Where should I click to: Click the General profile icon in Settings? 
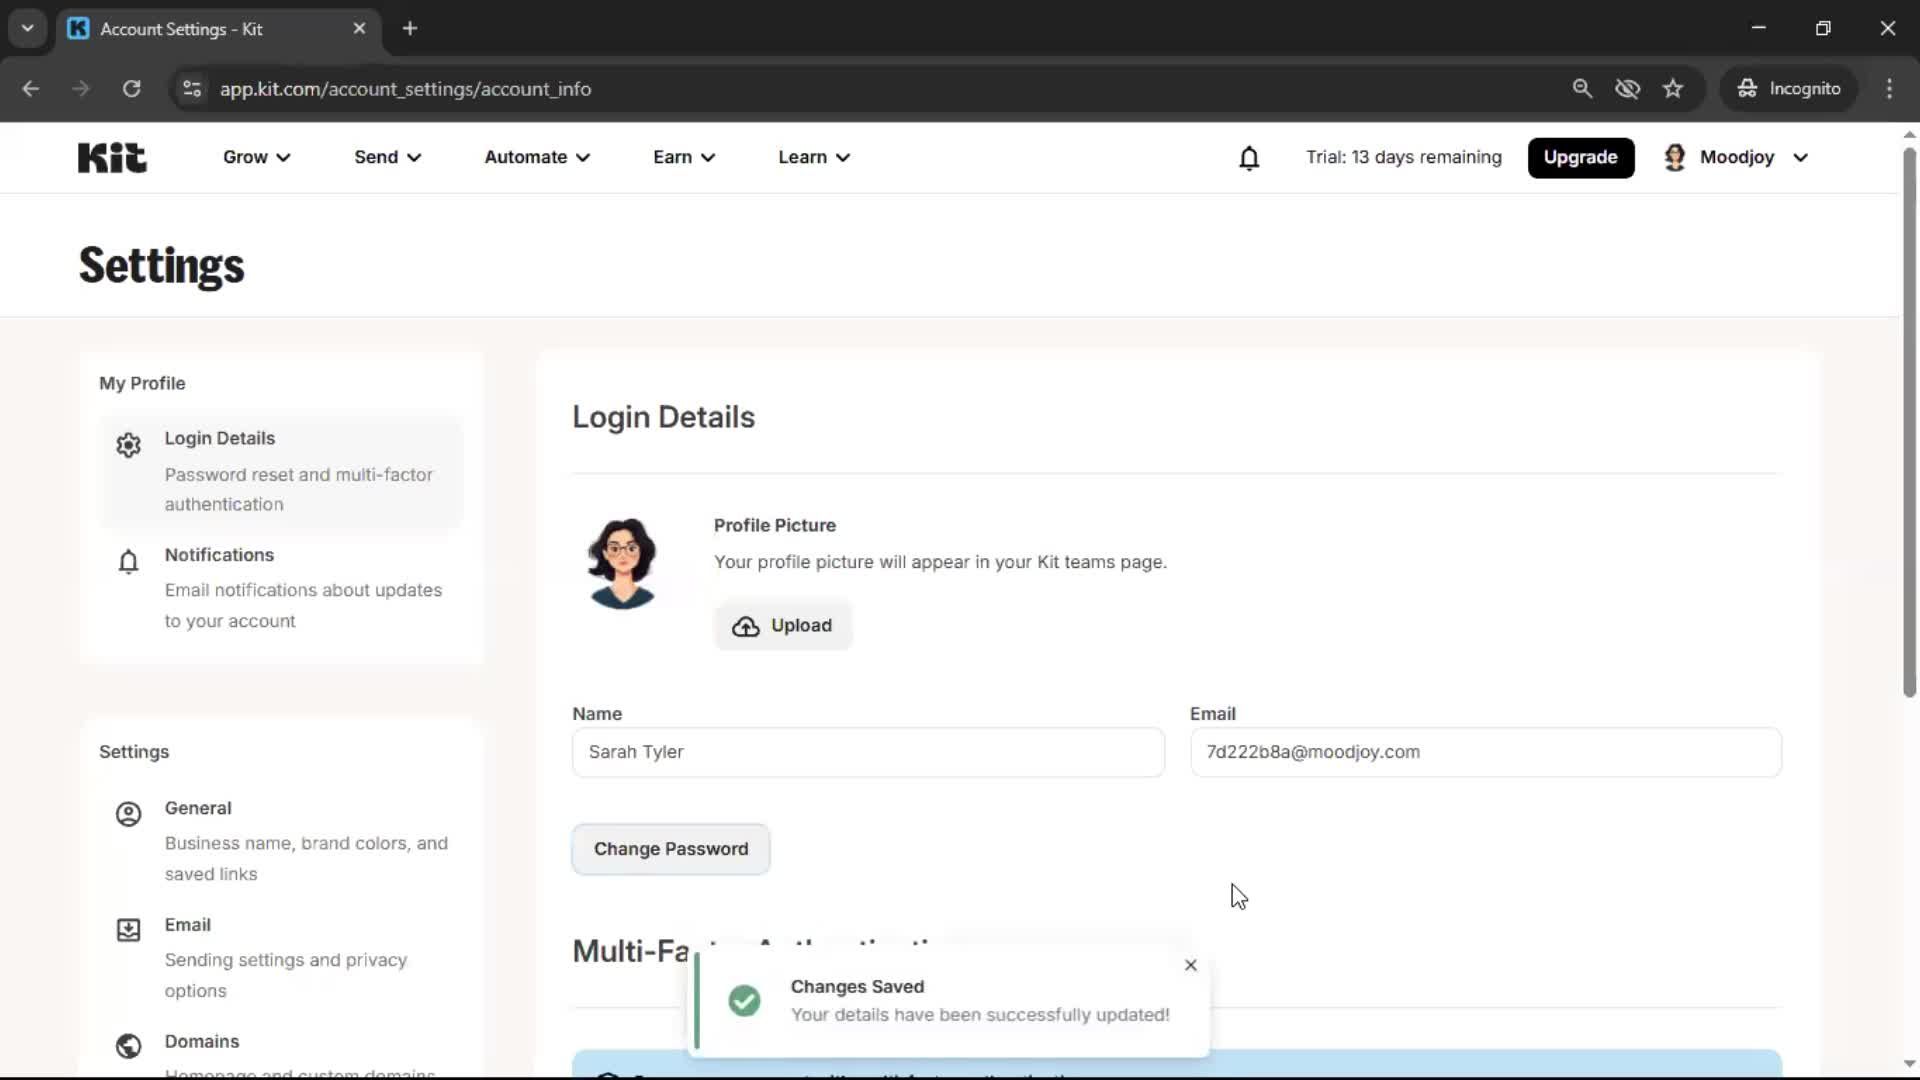tap(128, 814)
